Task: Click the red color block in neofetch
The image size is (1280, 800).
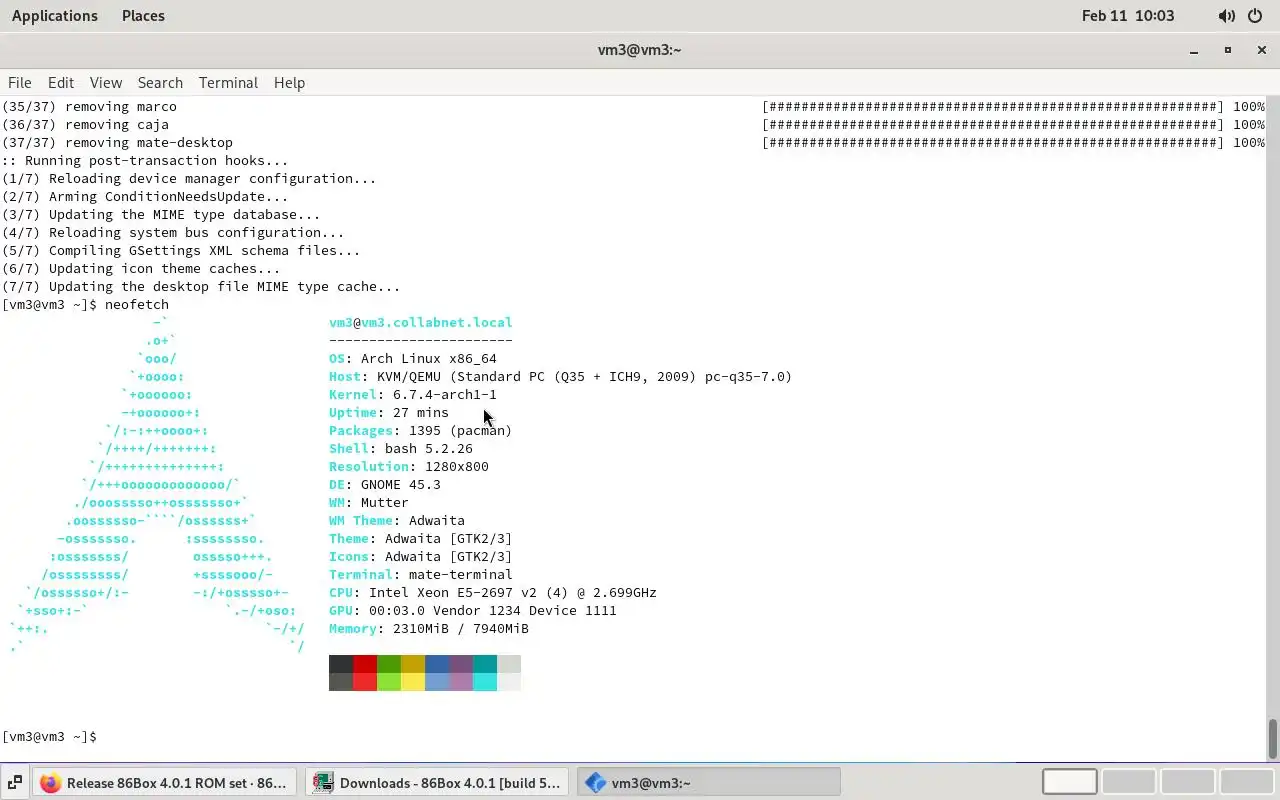Action: point(365,664)
